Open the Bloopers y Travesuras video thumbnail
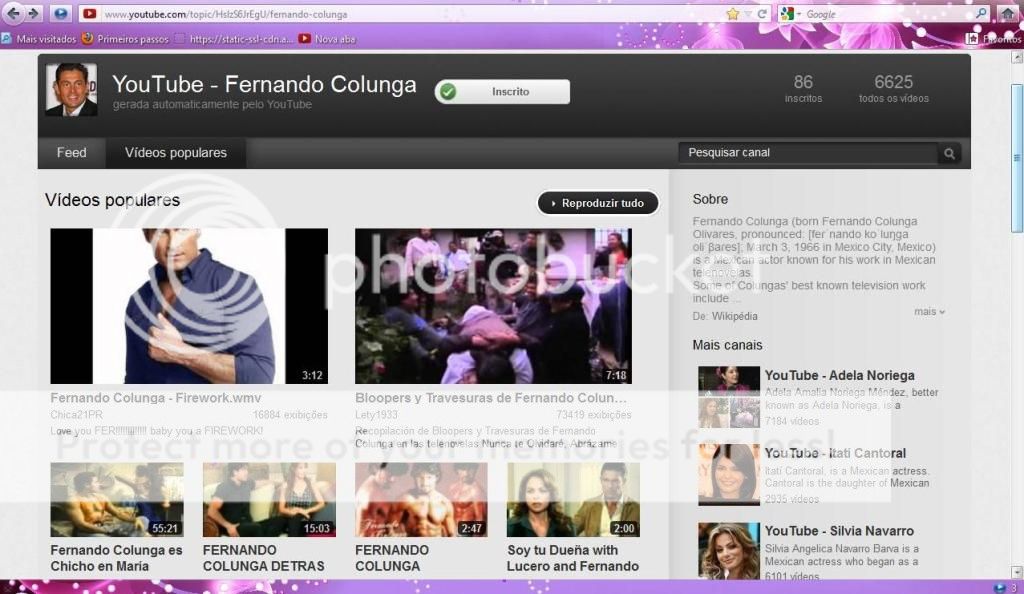Viewport: 1024px width, 594px height. tap(493, 306)
